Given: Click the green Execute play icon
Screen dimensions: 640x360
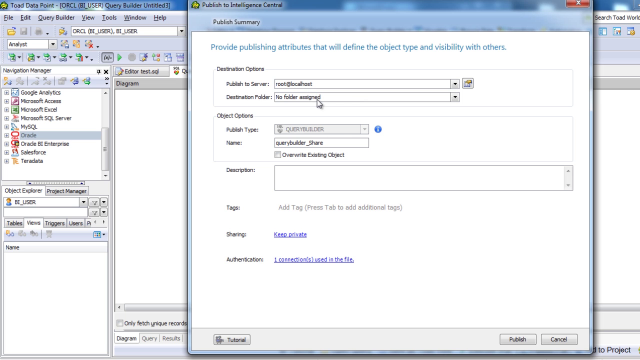Looking at the screenshot, I should pyautogui.click(x=120, y=58).
